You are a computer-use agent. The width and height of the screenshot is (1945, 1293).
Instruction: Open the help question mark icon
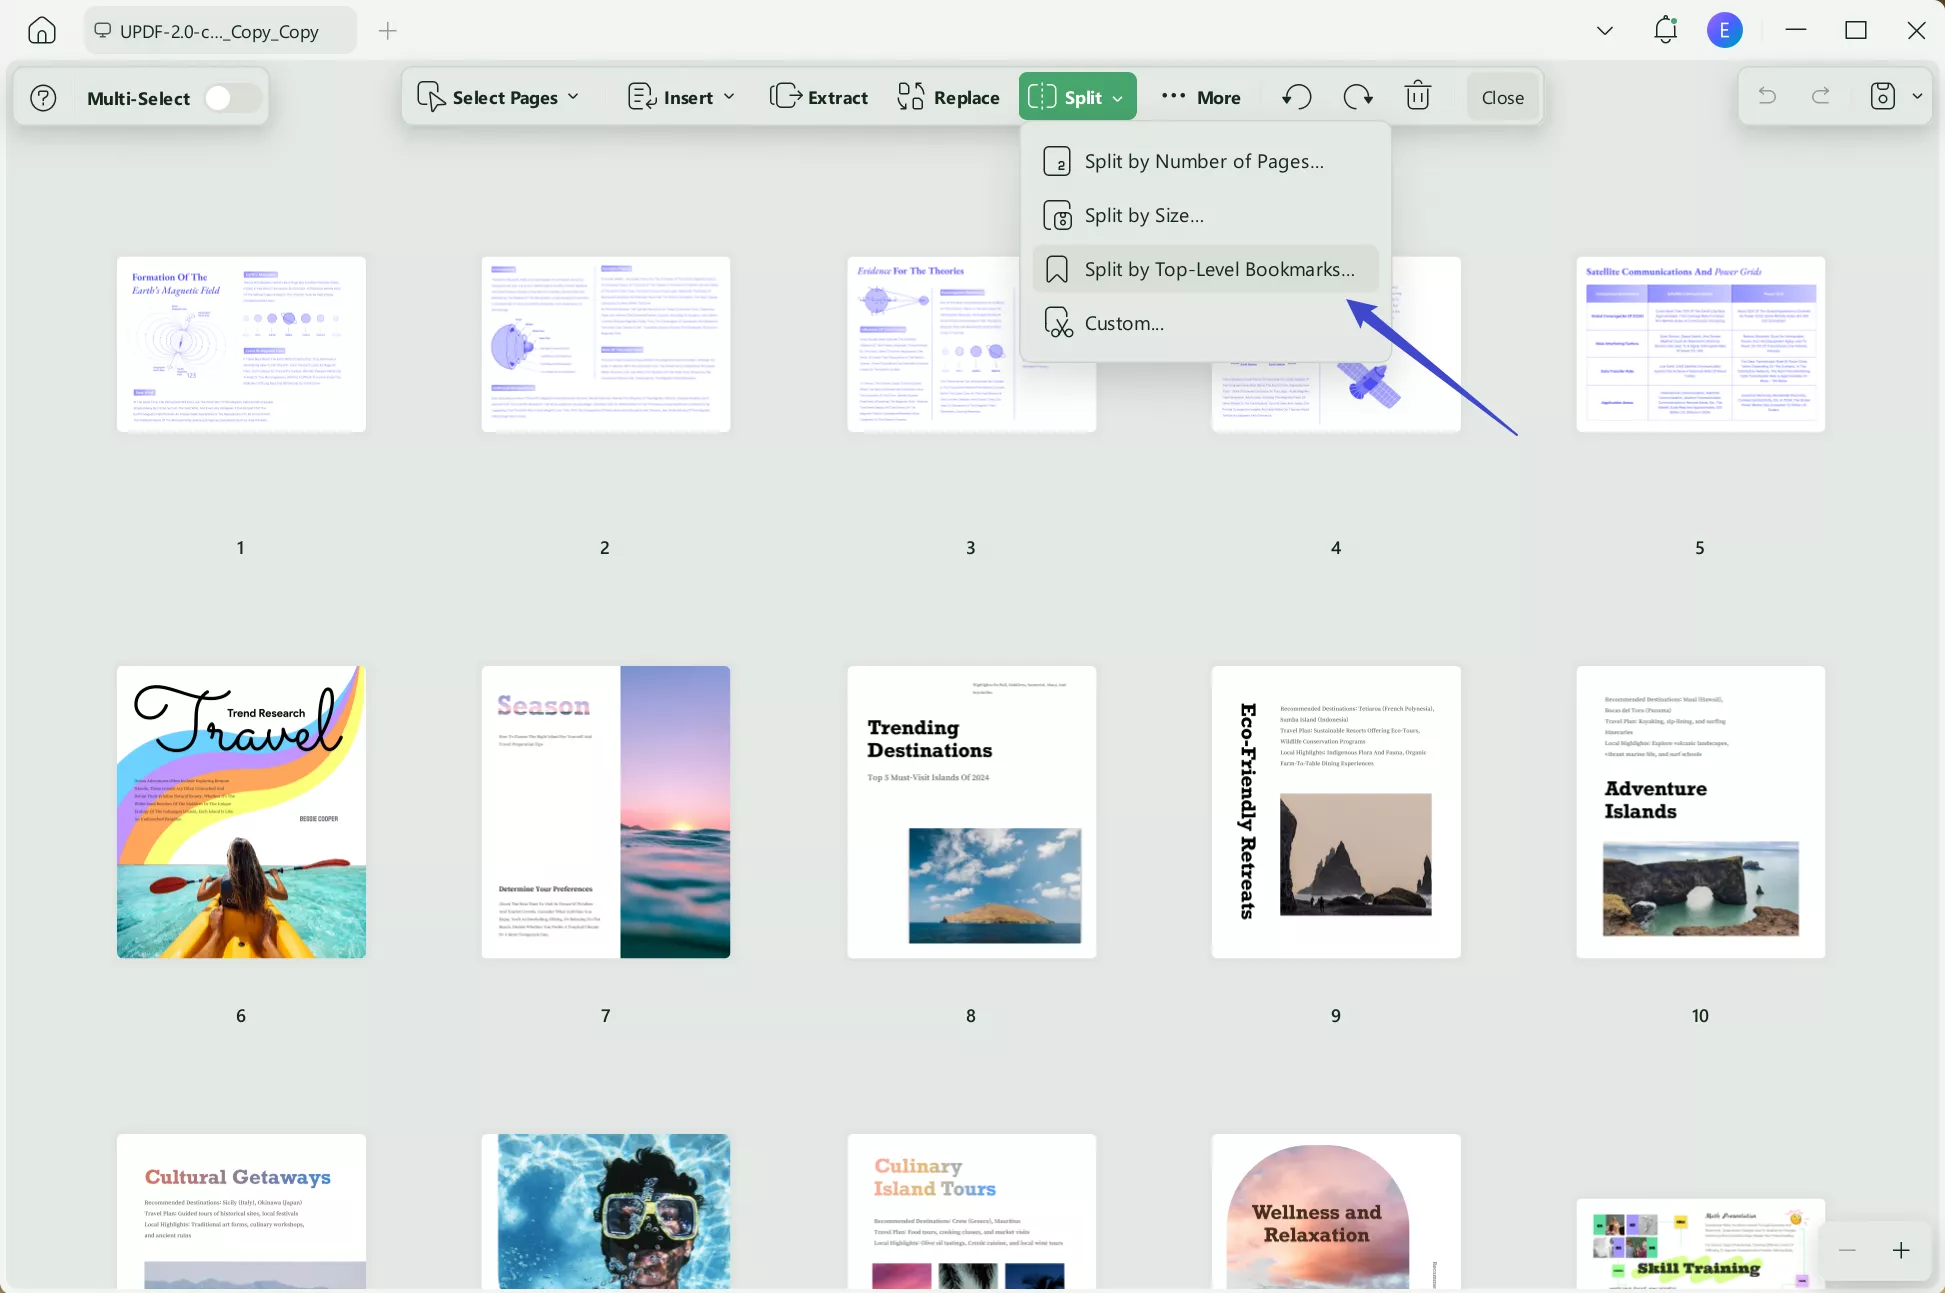(42, 96)
